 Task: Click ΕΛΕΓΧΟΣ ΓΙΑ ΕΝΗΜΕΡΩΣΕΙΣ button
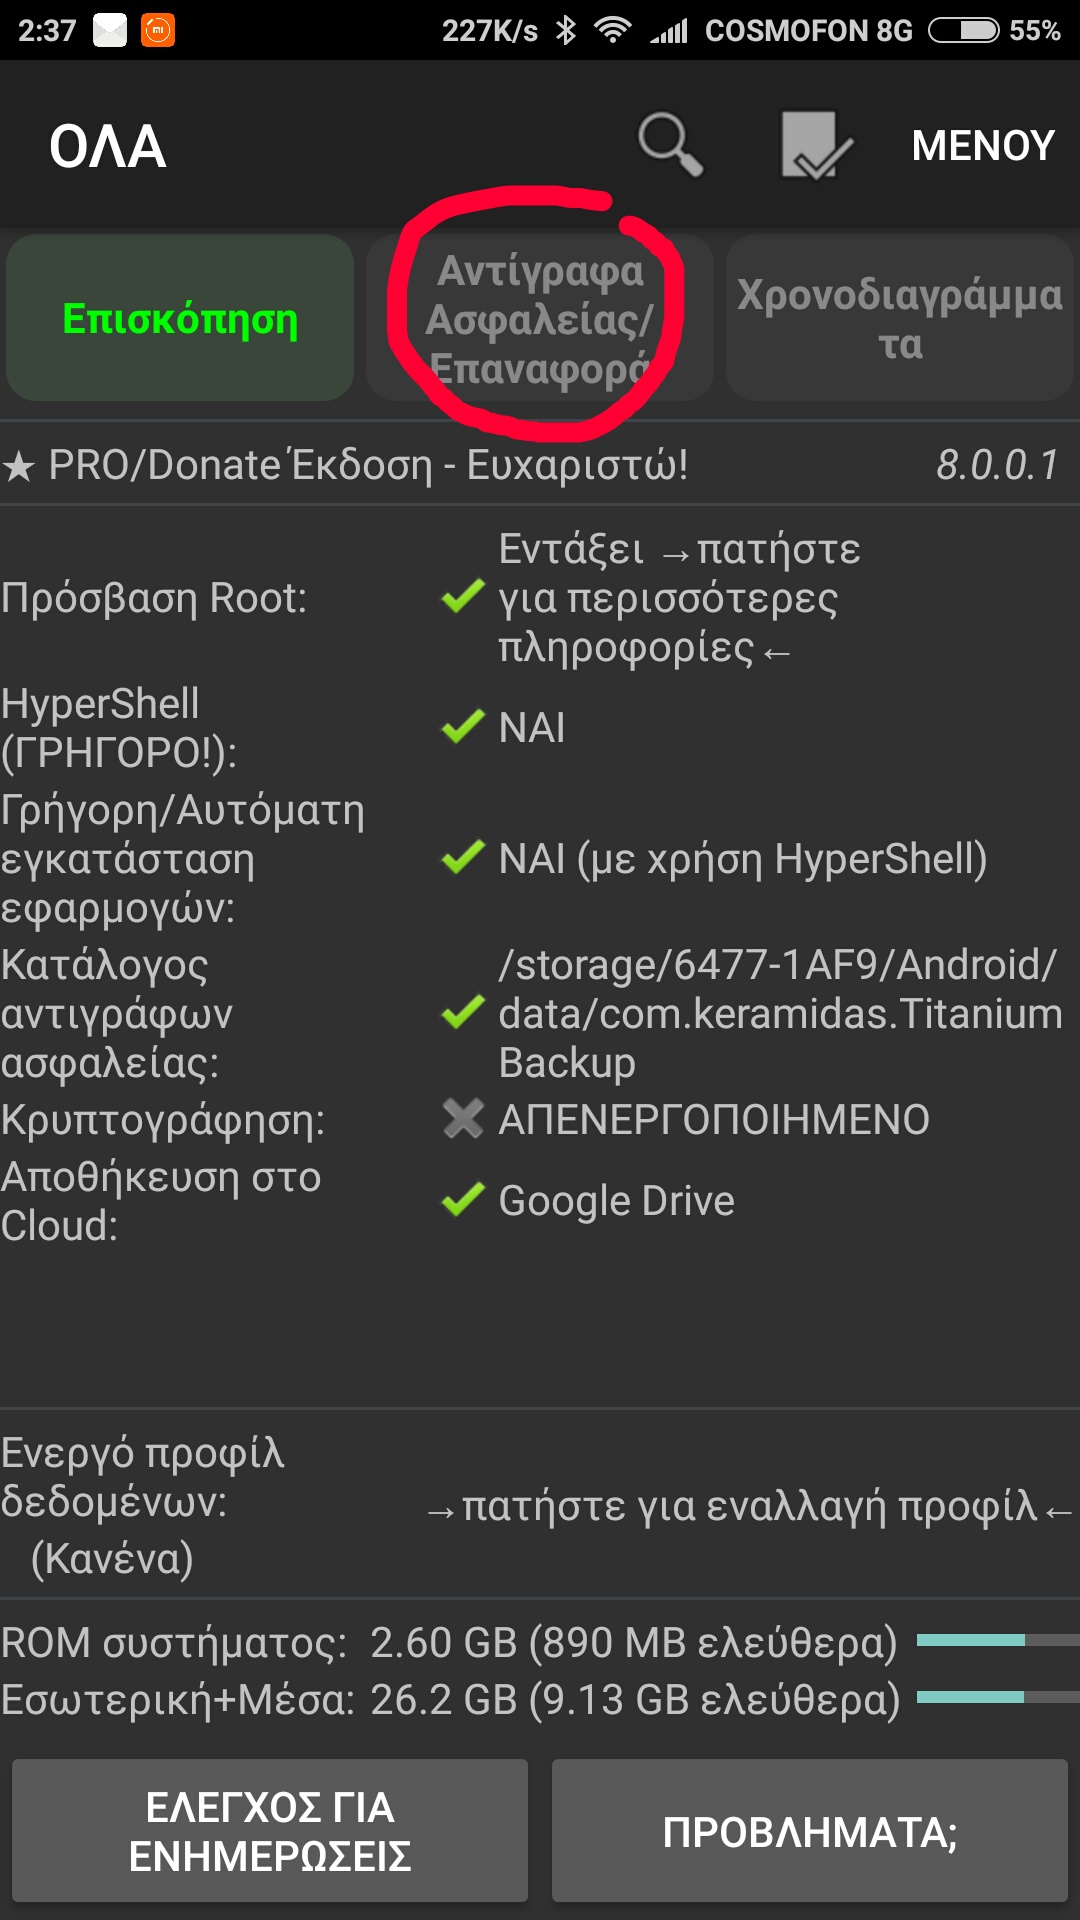pyautogui.click(x=270, y=1831)
